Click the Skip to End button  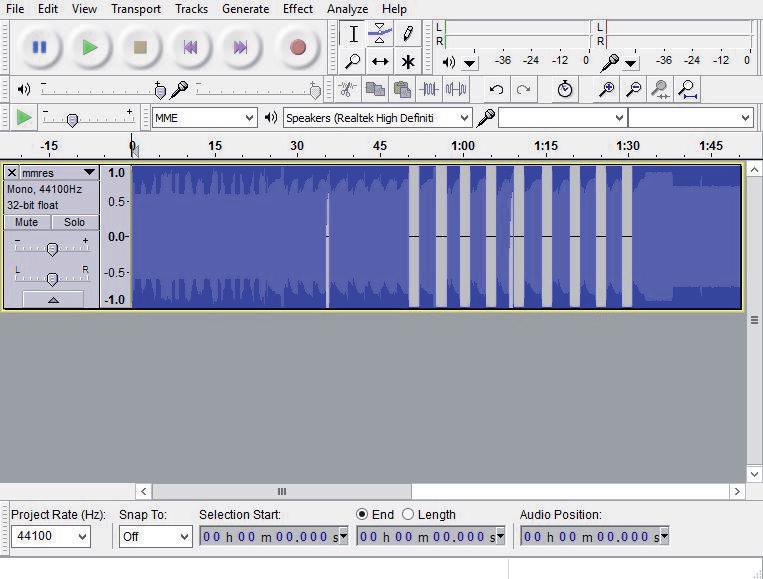click(x=240, y=47)
